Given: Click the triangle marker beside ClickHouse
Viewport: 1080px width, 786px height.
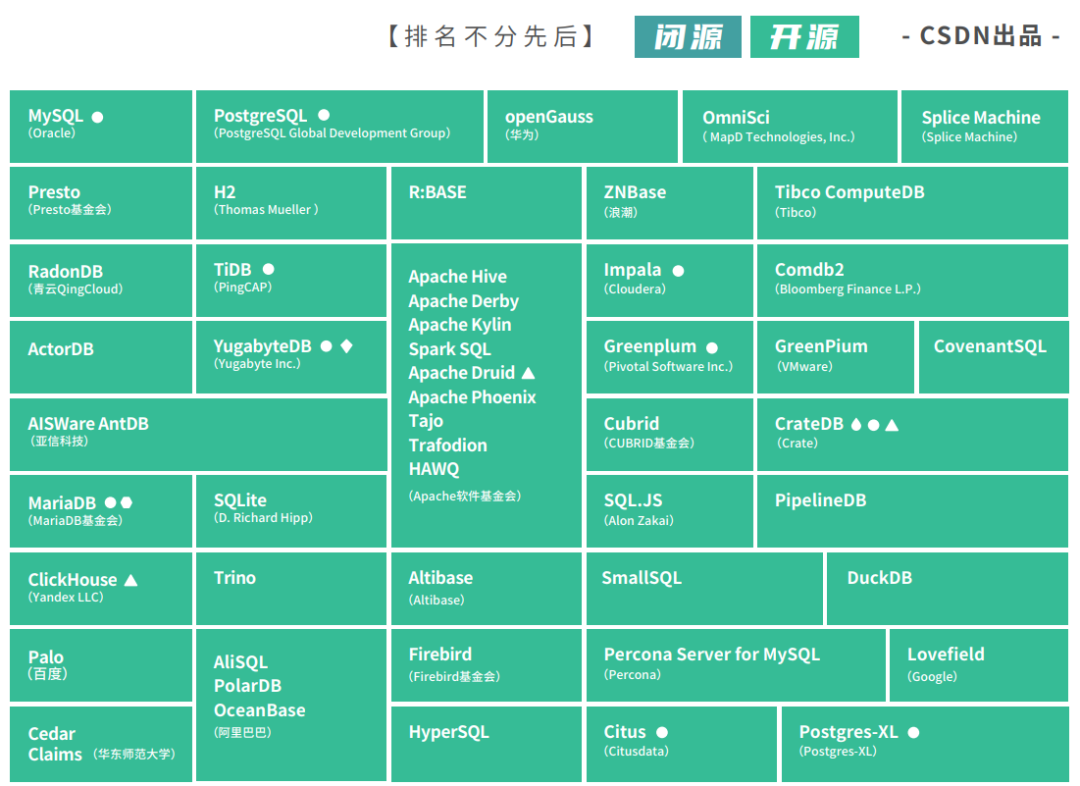Looking at the screenshot, I should pos(131,580).
